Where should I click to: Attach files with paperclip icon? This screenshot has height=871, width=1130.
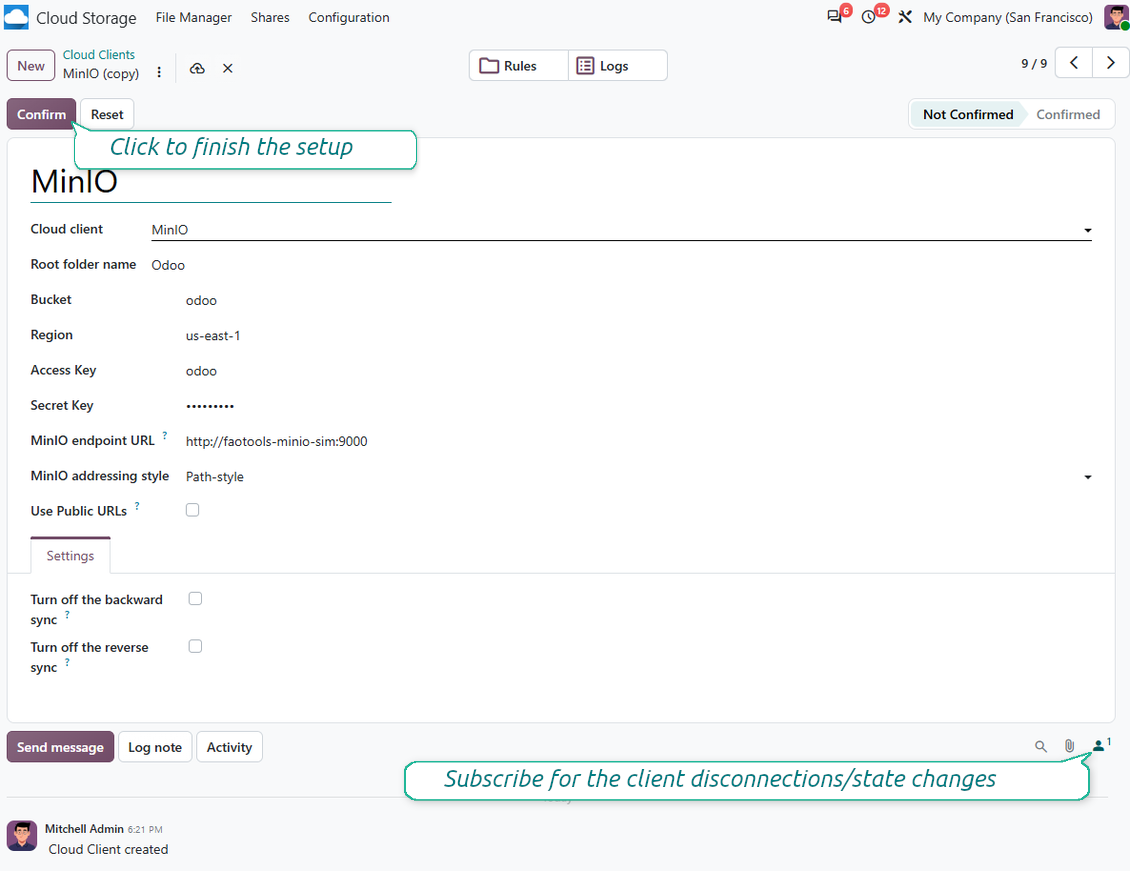pos(1069,746)
